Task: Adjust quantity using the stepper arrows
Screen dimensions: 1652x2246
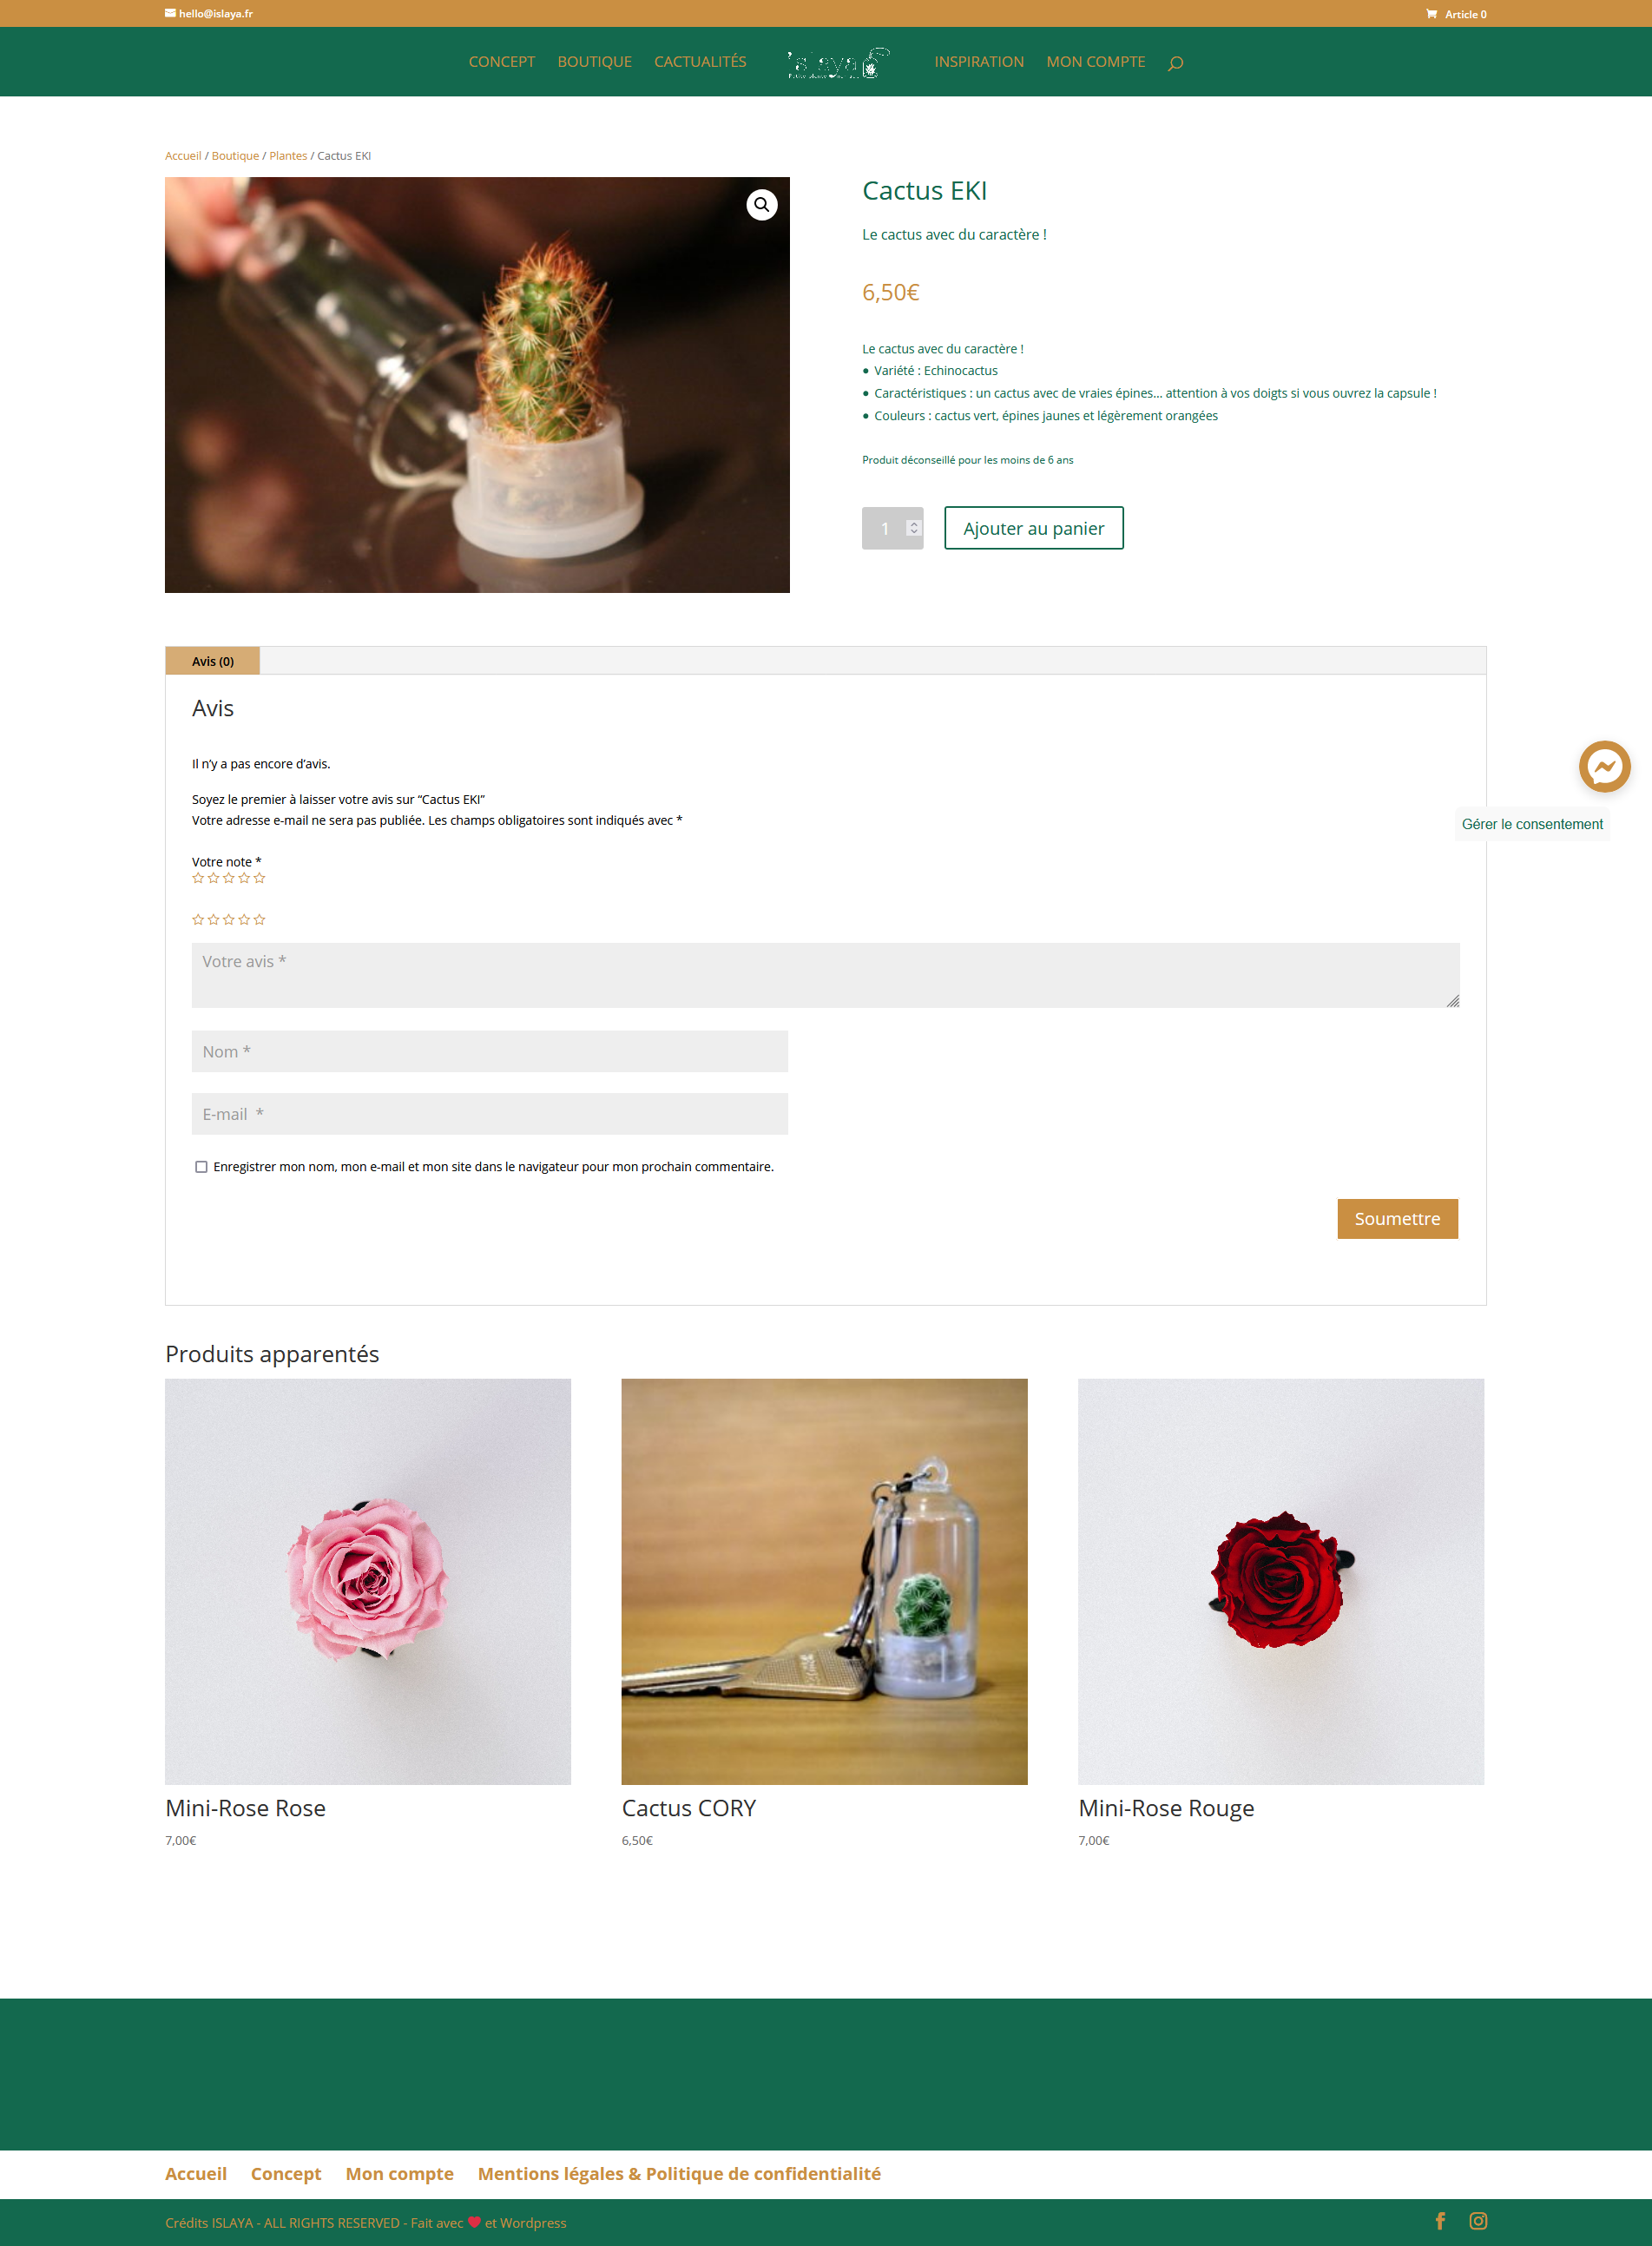Action: click(913, 527)
